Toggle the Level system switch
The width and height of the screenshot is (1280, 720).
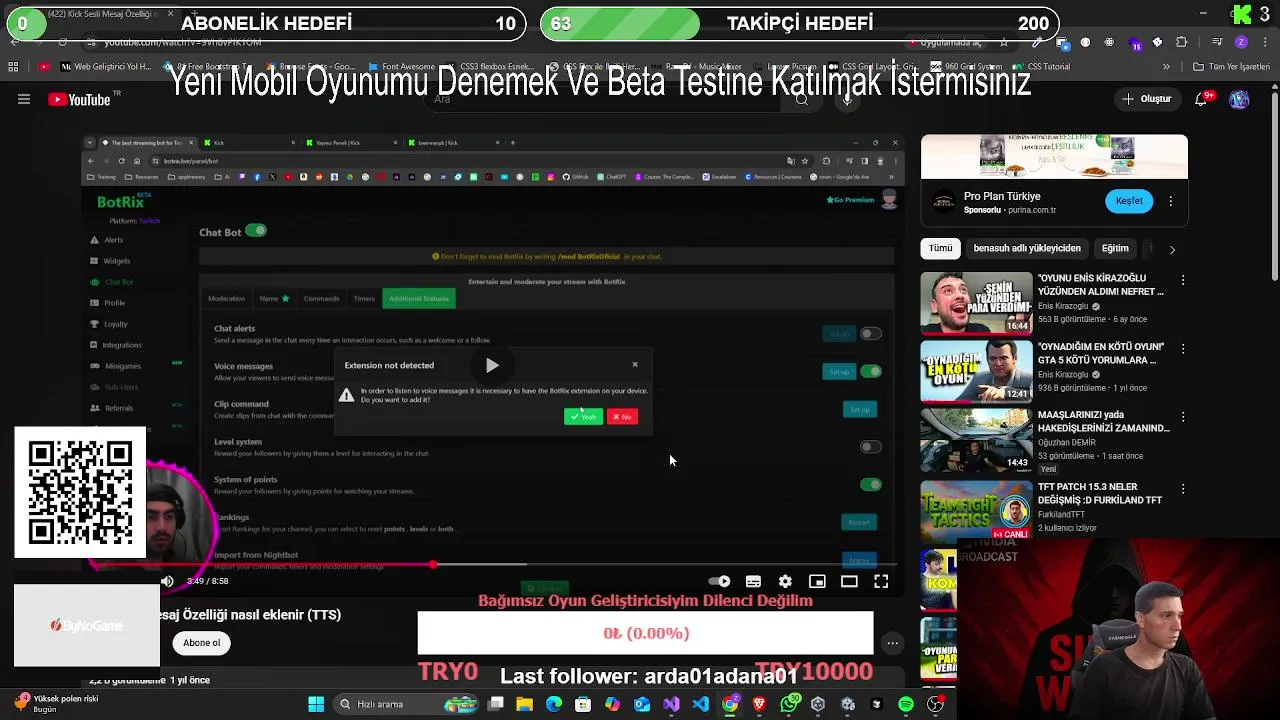coord(871,447)
